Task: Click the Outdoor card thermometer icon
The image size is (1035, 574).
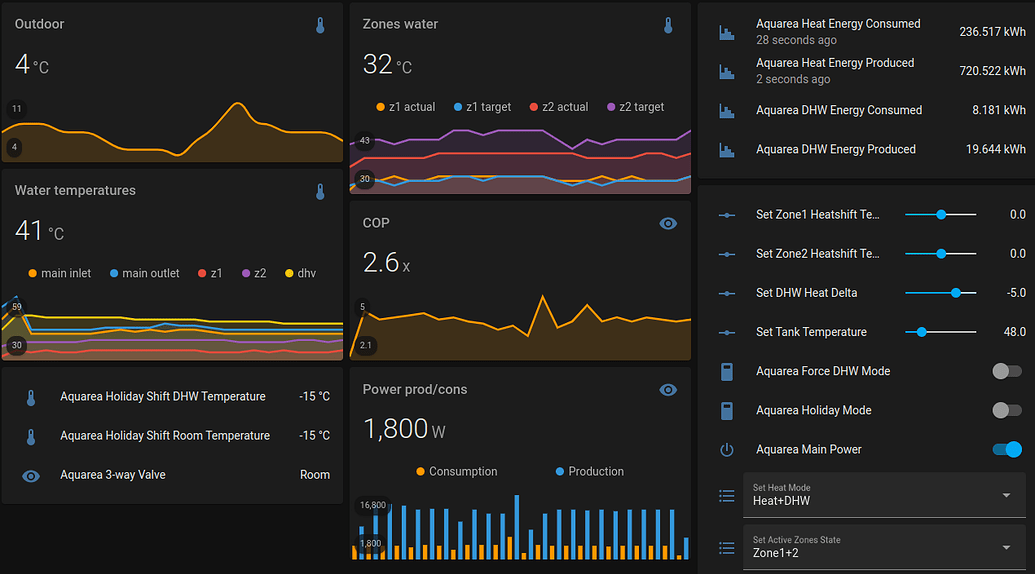Action: 320,25
